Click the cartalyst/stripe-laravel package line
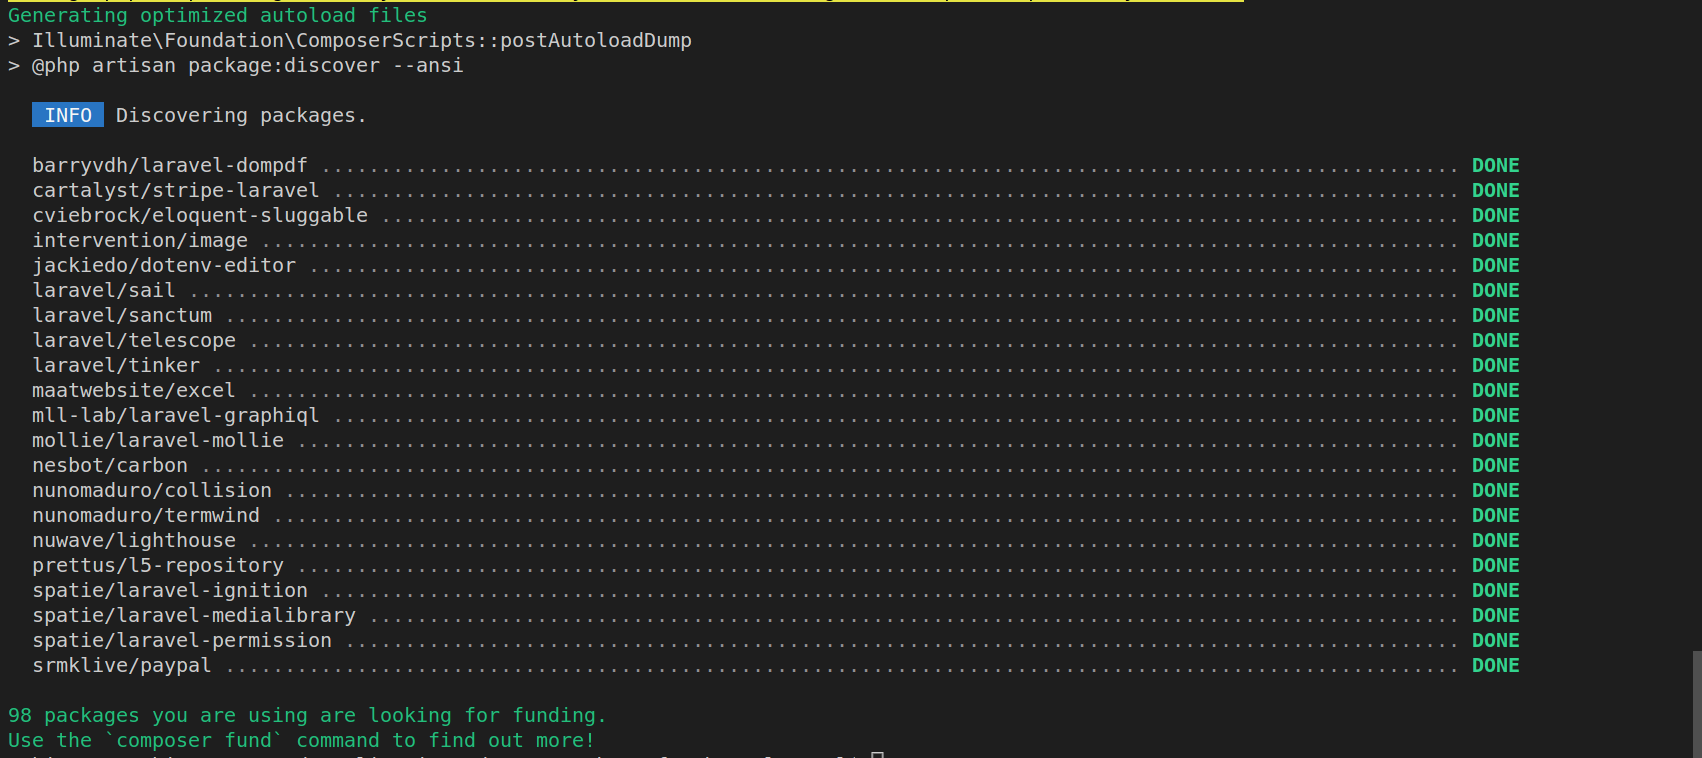 (175, 191)
